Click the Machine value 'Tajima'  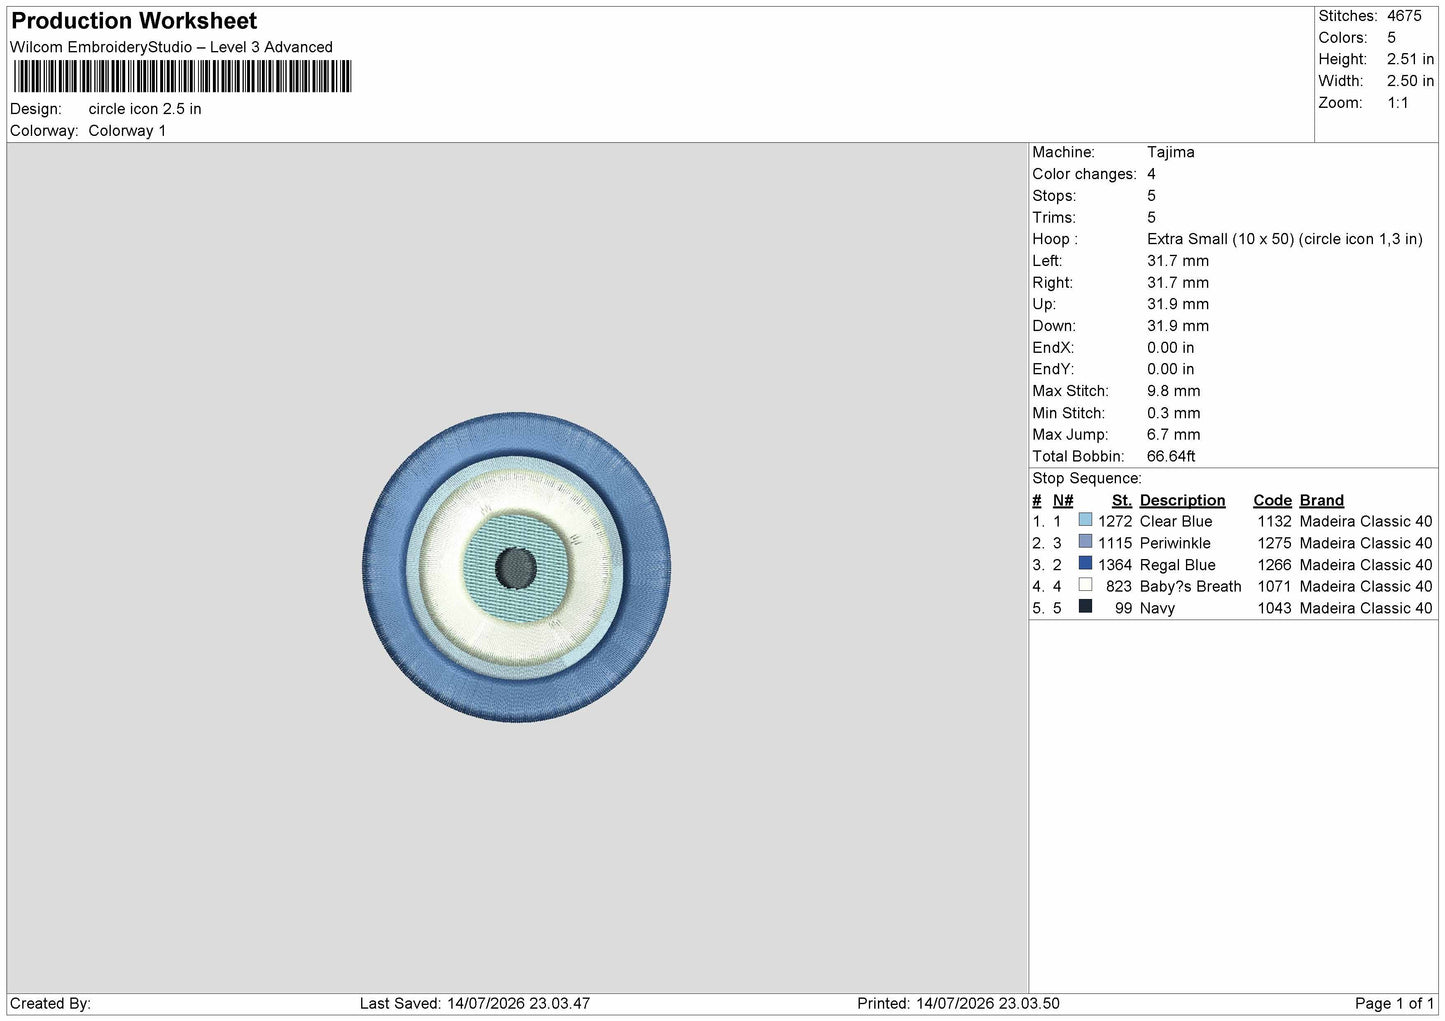click(1170, 152)
